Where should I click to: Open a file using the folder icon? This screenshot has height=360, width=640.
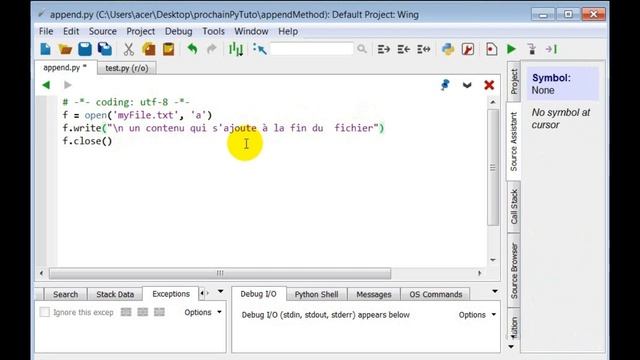(x=65, y=49)
